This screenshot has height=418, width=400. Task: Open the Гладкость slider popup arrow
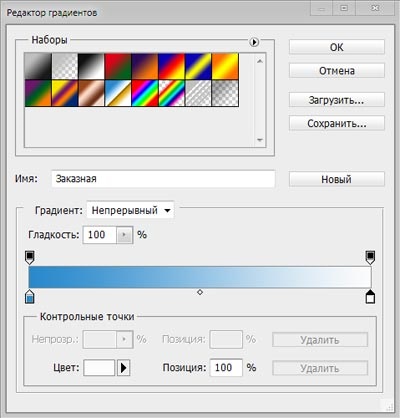pos(124,235)
